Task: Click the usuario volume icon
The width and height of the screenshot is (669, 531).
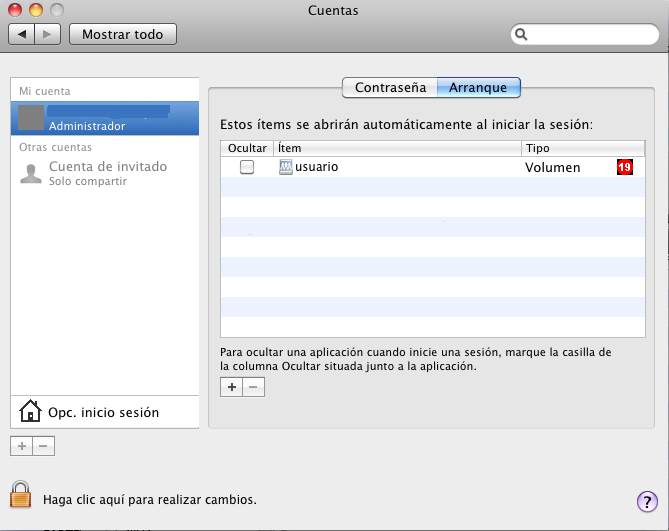Action: tap(285, 167)
